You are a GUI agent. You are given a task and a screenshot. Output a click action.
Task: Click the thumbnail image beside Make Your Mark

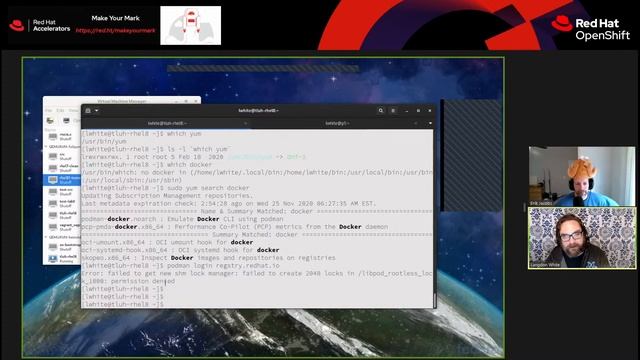click(191, 25)
